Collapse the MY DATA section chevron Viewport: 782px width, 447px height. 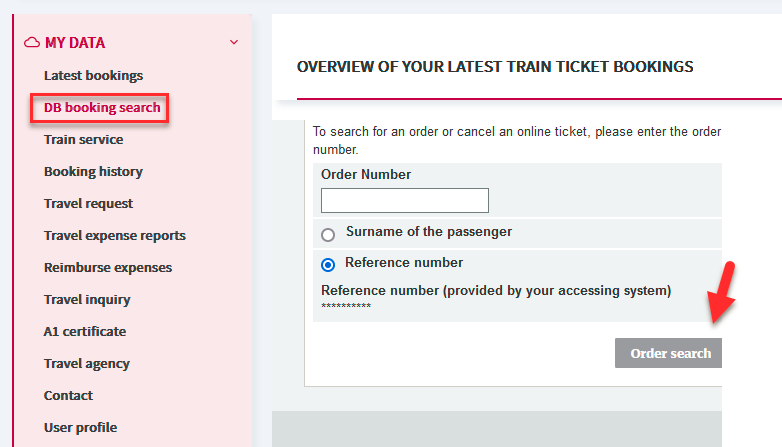click(234, 42)
